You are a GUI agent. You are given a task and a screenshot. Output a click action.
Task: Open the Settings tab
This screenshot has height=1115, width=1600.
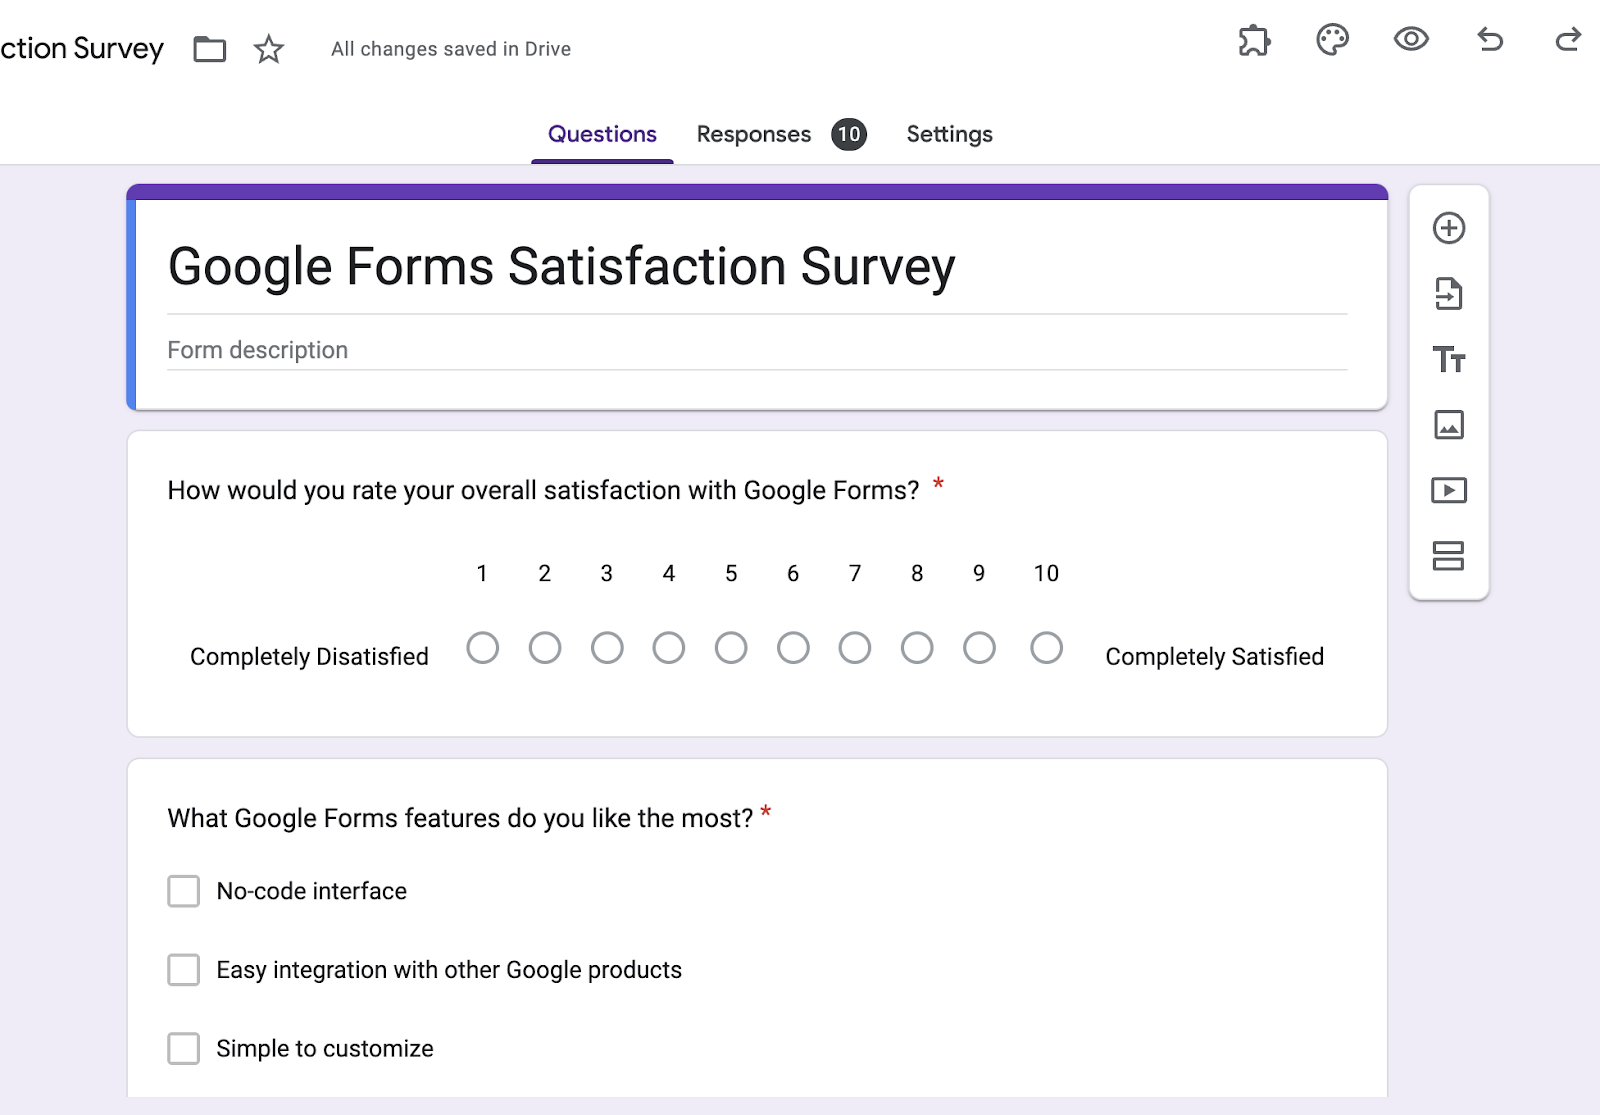pos(949,134)
